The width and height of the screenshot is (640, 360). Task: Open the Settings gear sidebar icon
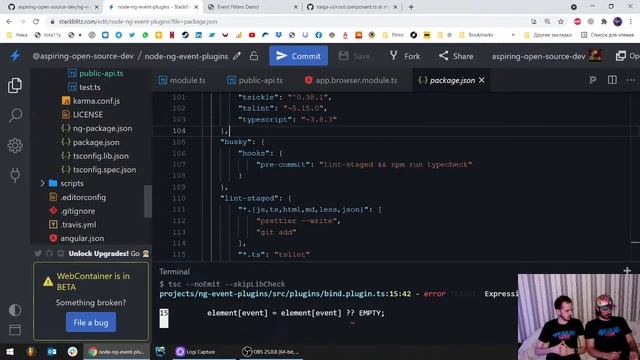coord(15,145)
